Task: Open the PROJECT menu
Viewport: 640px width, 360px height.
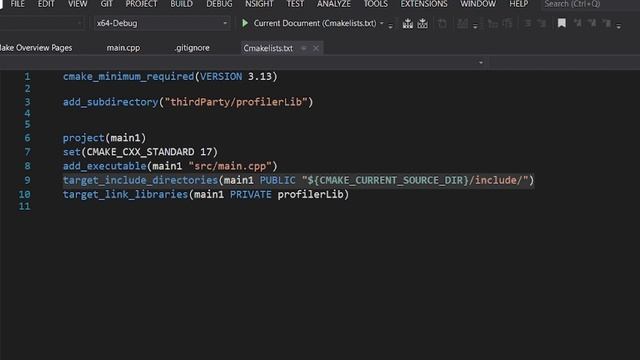Action: tap(141, 4)
